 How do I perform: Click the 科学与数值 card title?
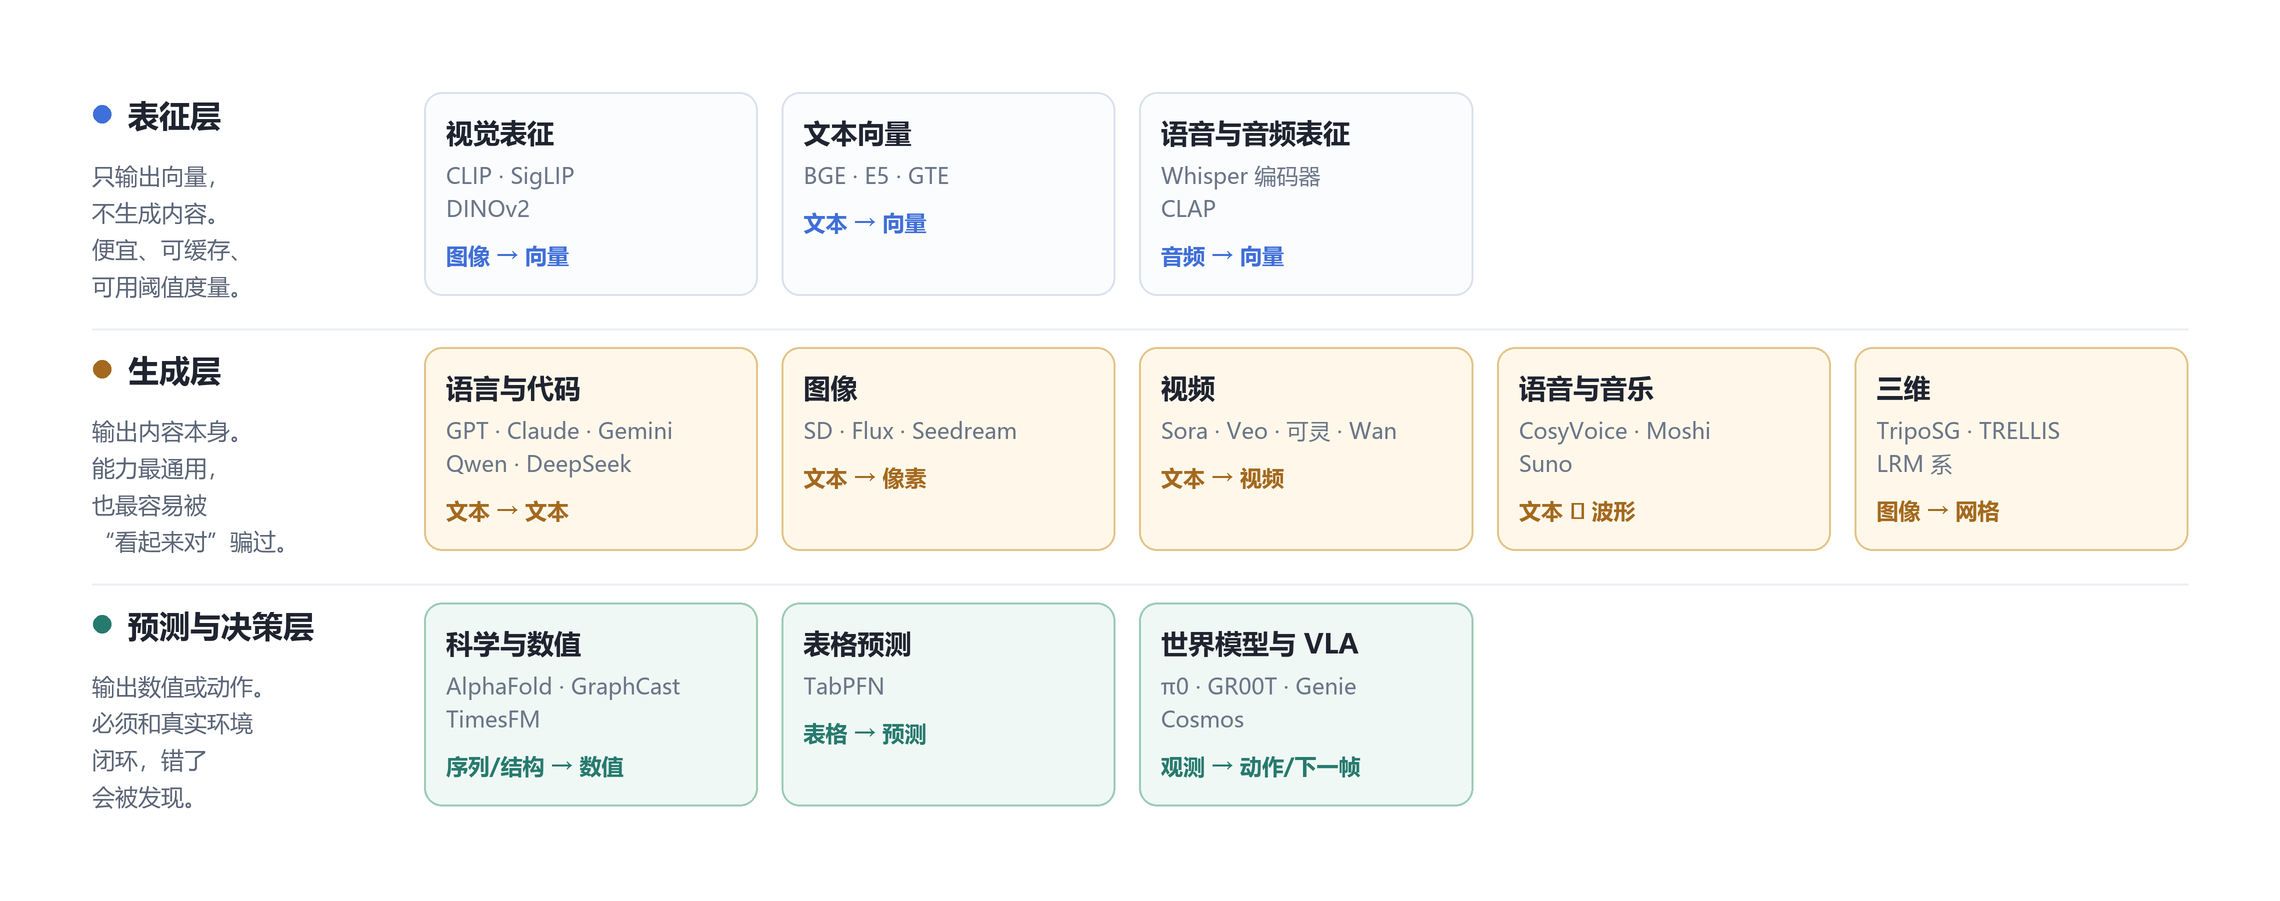(x=513, y=645)
